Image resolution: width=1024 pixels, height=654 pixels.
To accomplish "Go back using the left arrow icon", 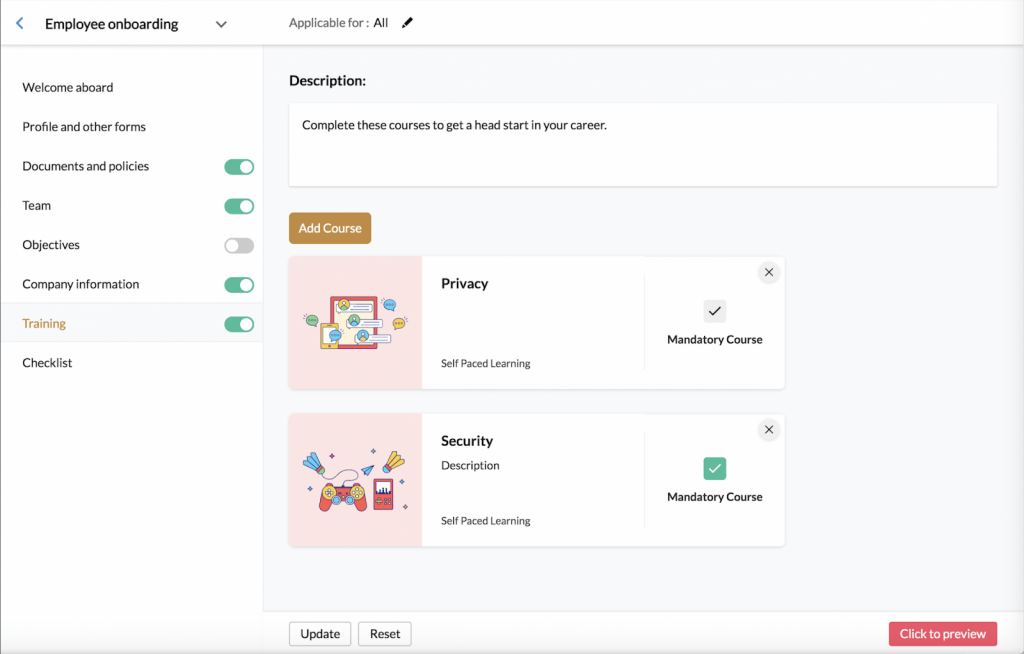I will [x=20, y=24].
